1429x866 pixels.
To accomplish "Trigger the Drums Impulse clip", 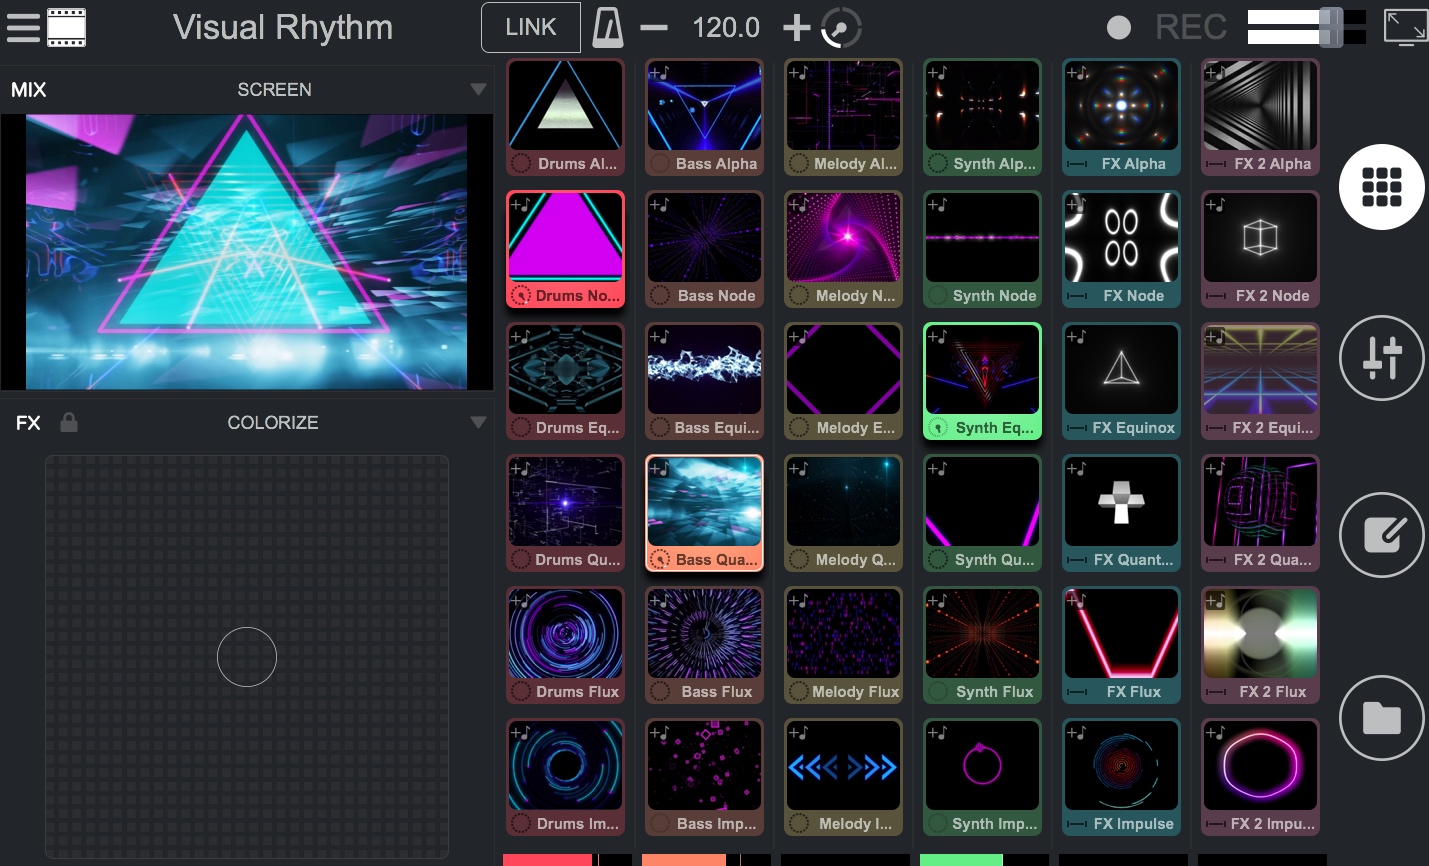I will click(566, 777).
